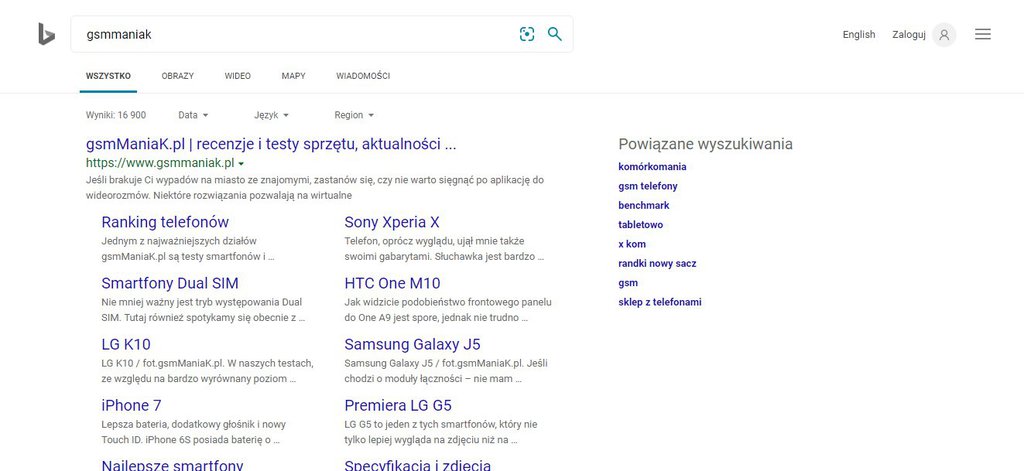The height and width of the screenshot is (471, 1024).
Task: Expand the arrow beside gsmmaniak.pl URL
Action: click(241, 163)
